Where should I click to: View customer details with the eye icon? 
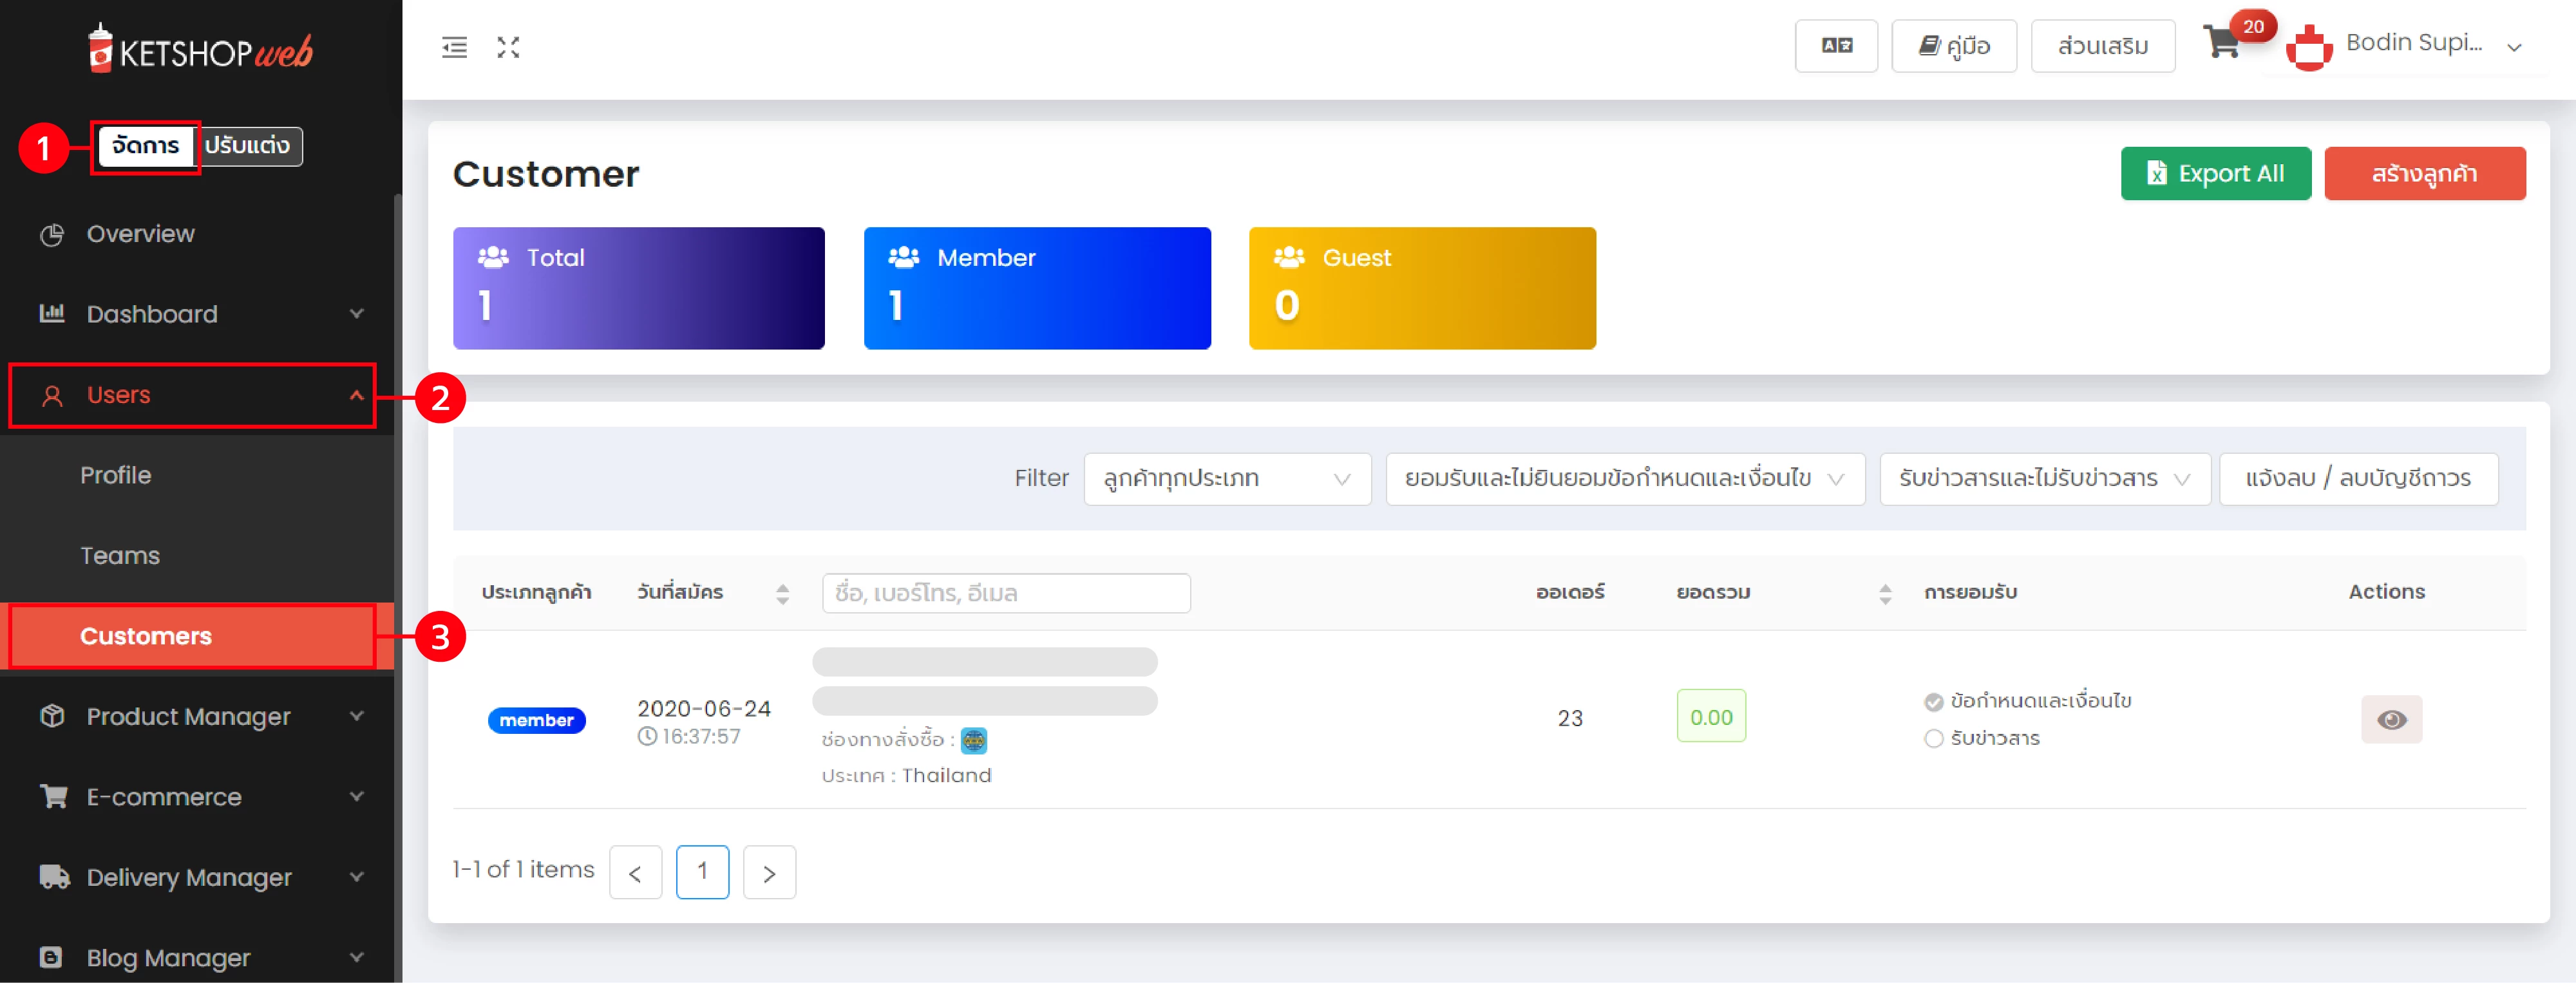point(2391,719)
